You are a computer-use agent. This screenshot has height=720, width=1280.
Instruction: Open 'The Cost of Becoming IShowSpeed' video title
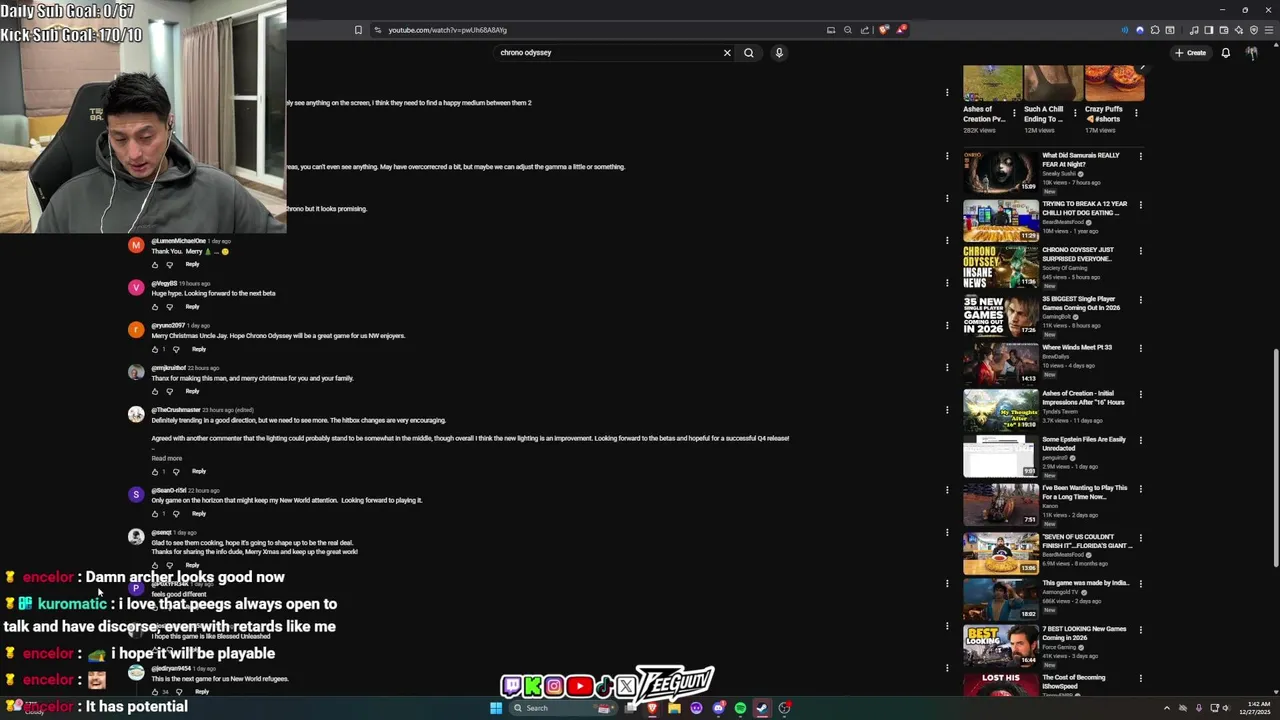click(x=1073, y=682)
